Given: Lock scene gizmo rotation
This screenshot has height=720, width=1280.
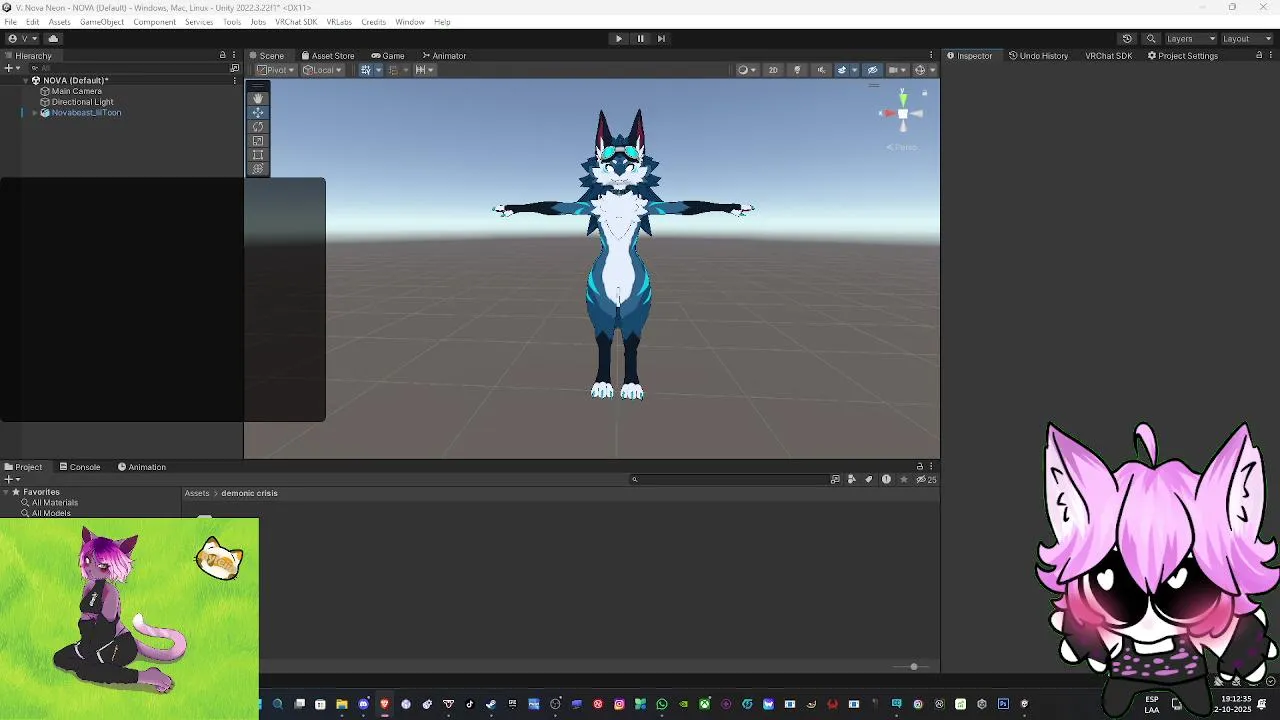Looking at the screenshot, I should point(925,93).
